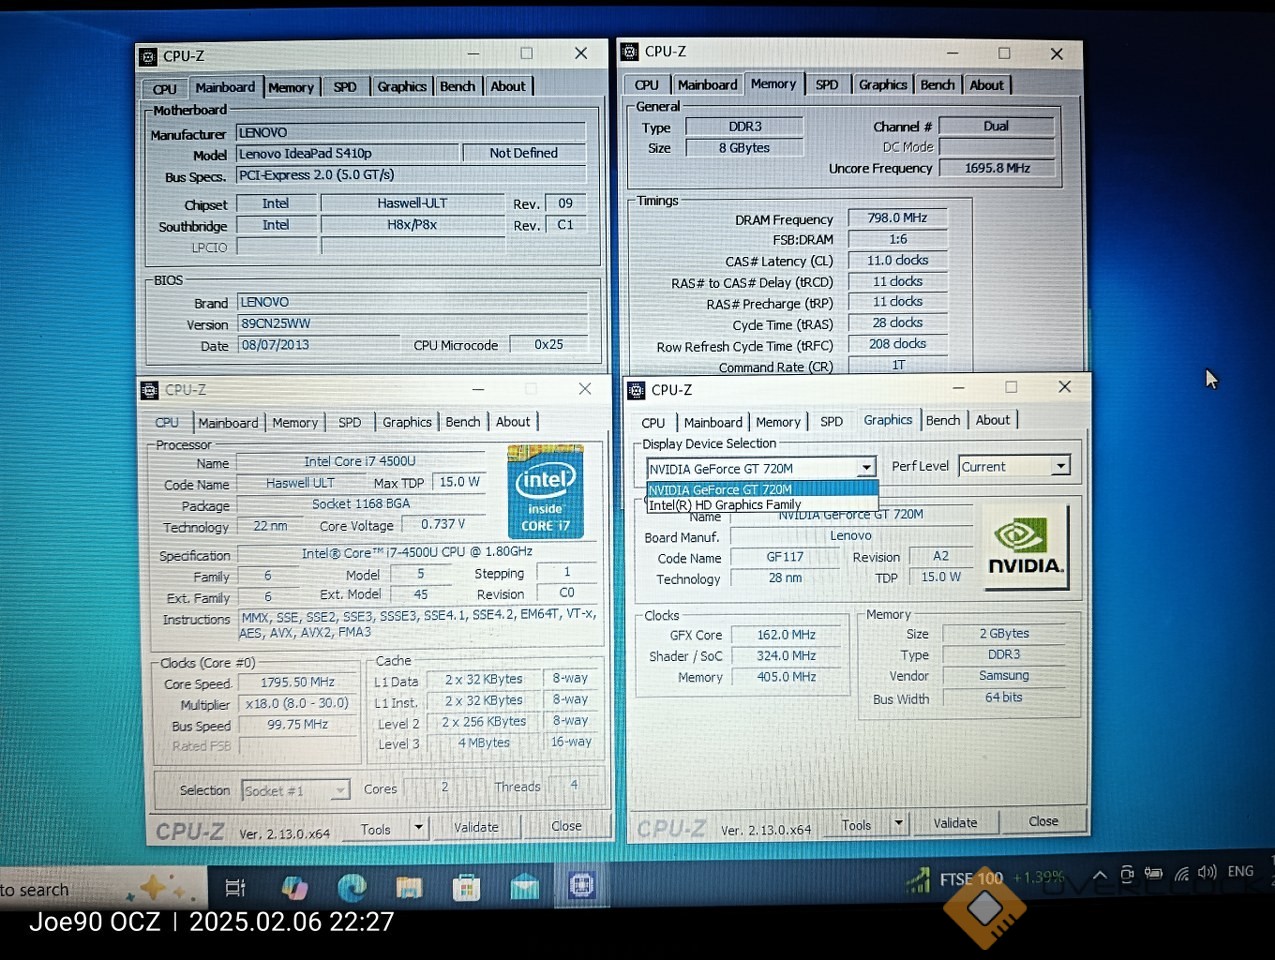The image size is (1275, 960).
Task: Click the FSB:DRAM 1:6 value
Action: (897, 239)
